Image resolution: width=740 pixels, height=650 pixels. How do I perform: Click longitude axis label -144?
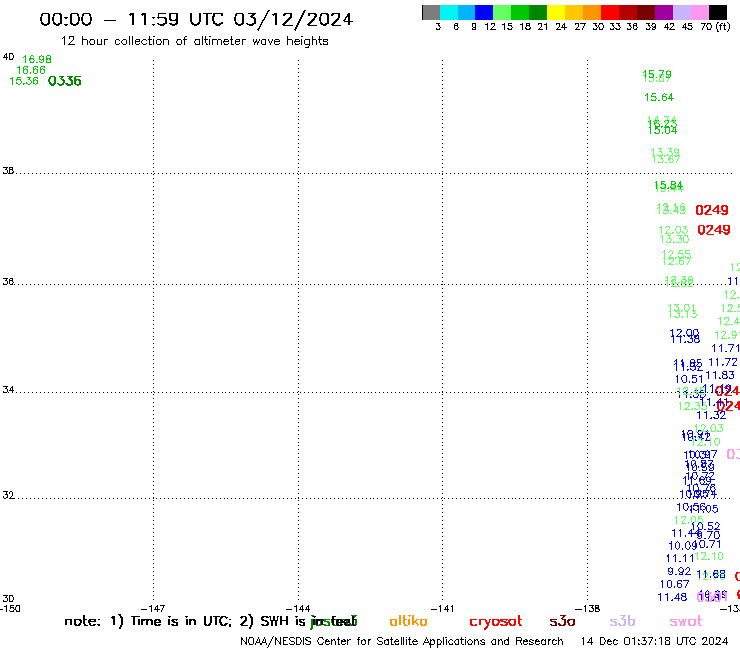(x=298, y=609)
